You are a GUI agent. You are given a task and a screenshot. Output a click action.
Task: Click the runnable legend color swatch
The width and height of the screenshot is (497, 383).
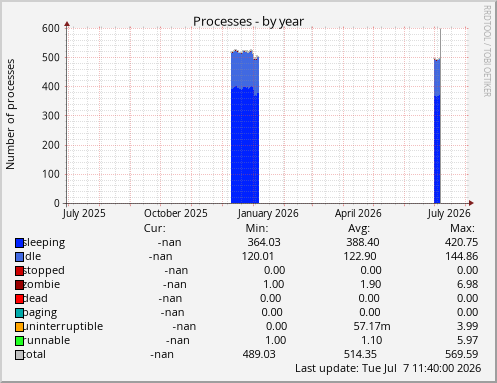pos(19,341)
